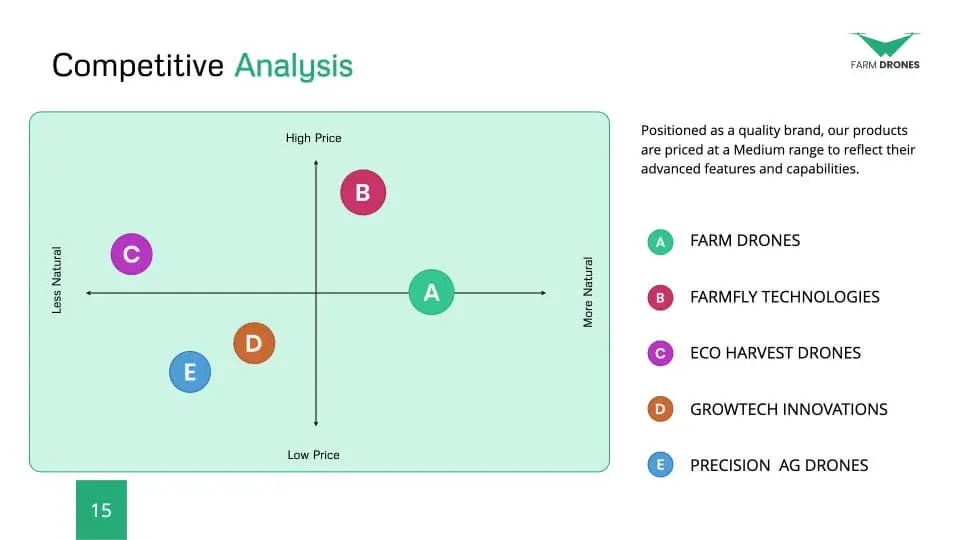Click the legend A circle icon
960x540 pixels.
(661, 242)
